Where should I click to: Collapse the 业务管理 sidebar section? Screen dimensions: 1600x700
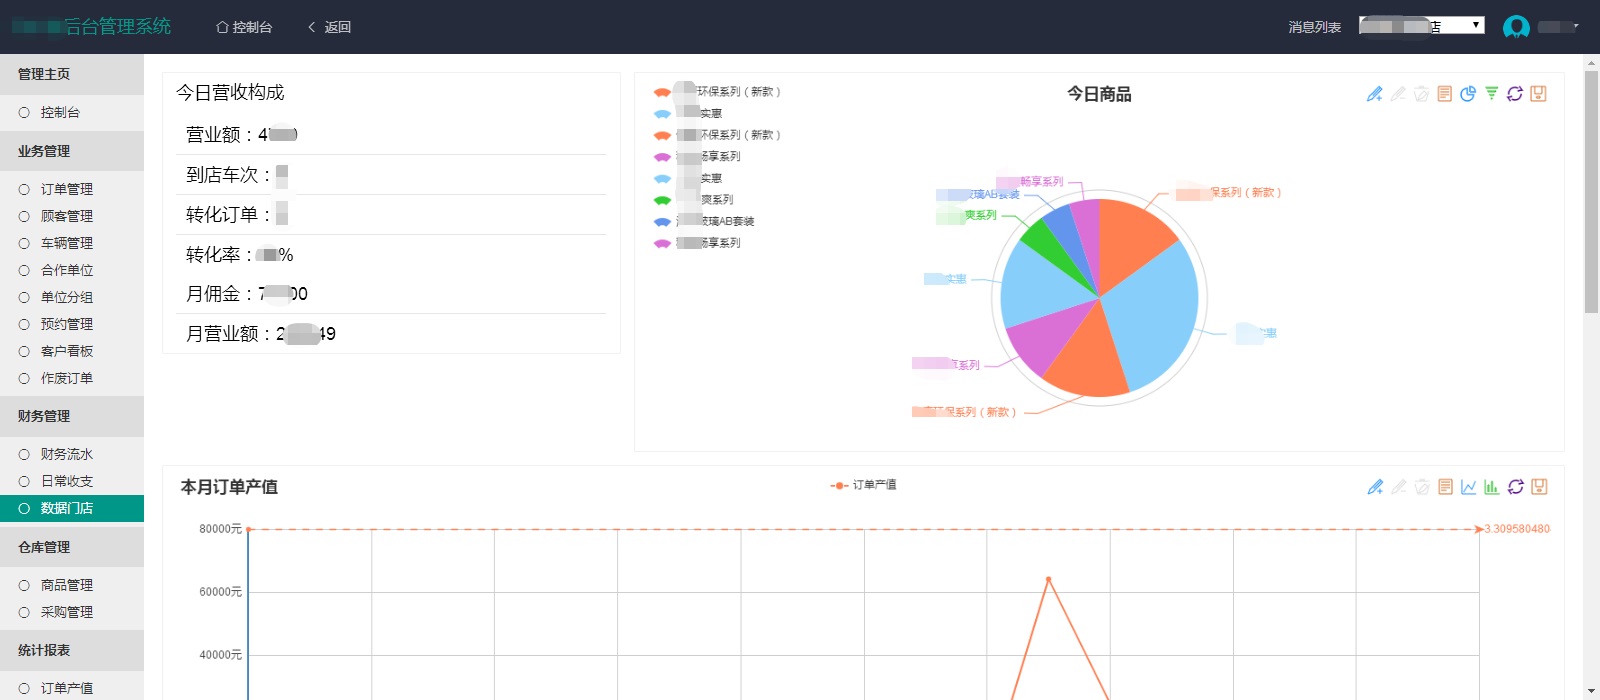point(72,151)
